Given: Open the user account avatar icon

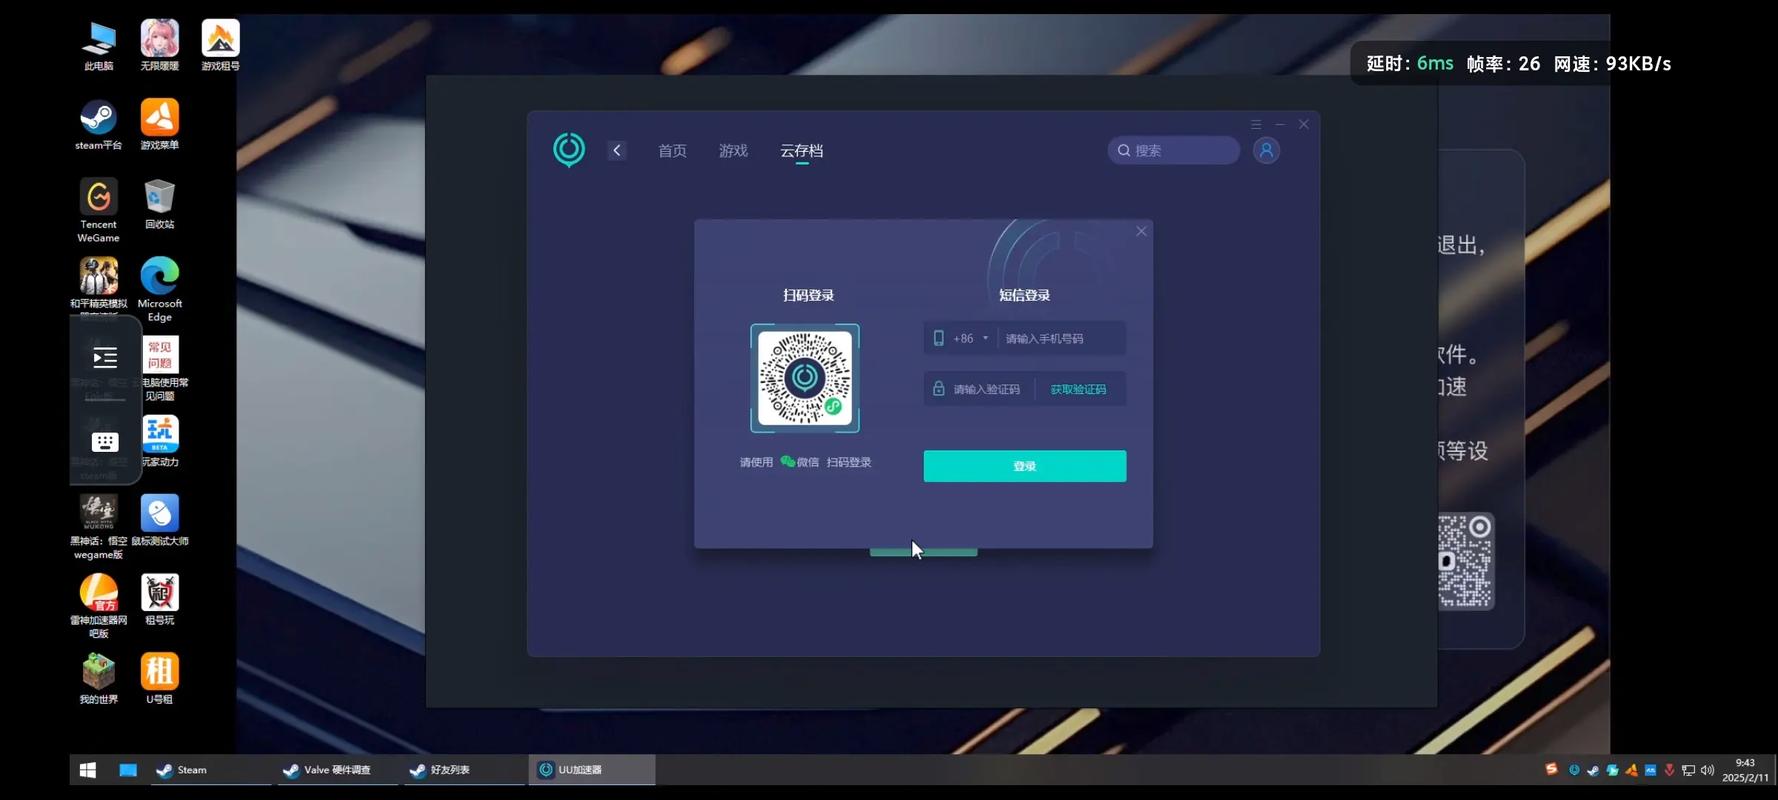Looking at the screenshot, I should pos(1266,150).
